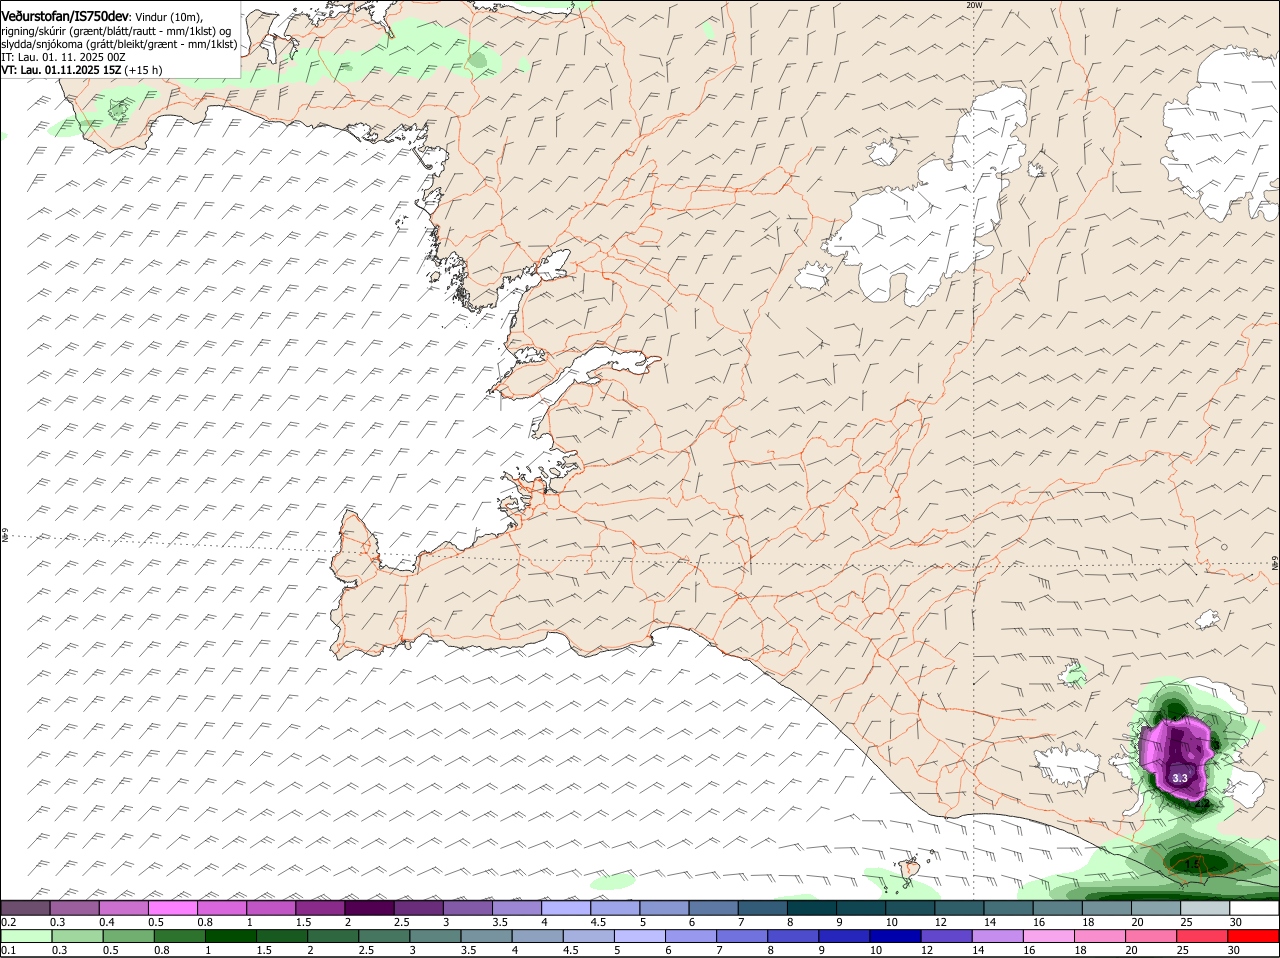Select the bright pink 0.5 swatch in snow scale
The image size is (1280, 958).
(172, 907)
